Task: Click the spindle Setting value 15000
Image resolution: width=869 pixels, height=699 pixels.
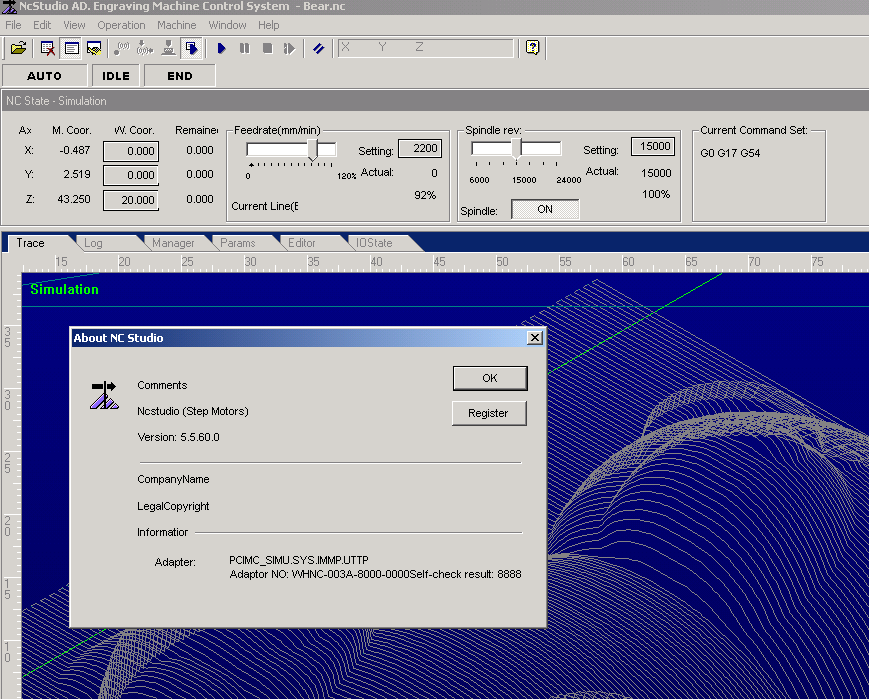Action: tap(653, 146)
